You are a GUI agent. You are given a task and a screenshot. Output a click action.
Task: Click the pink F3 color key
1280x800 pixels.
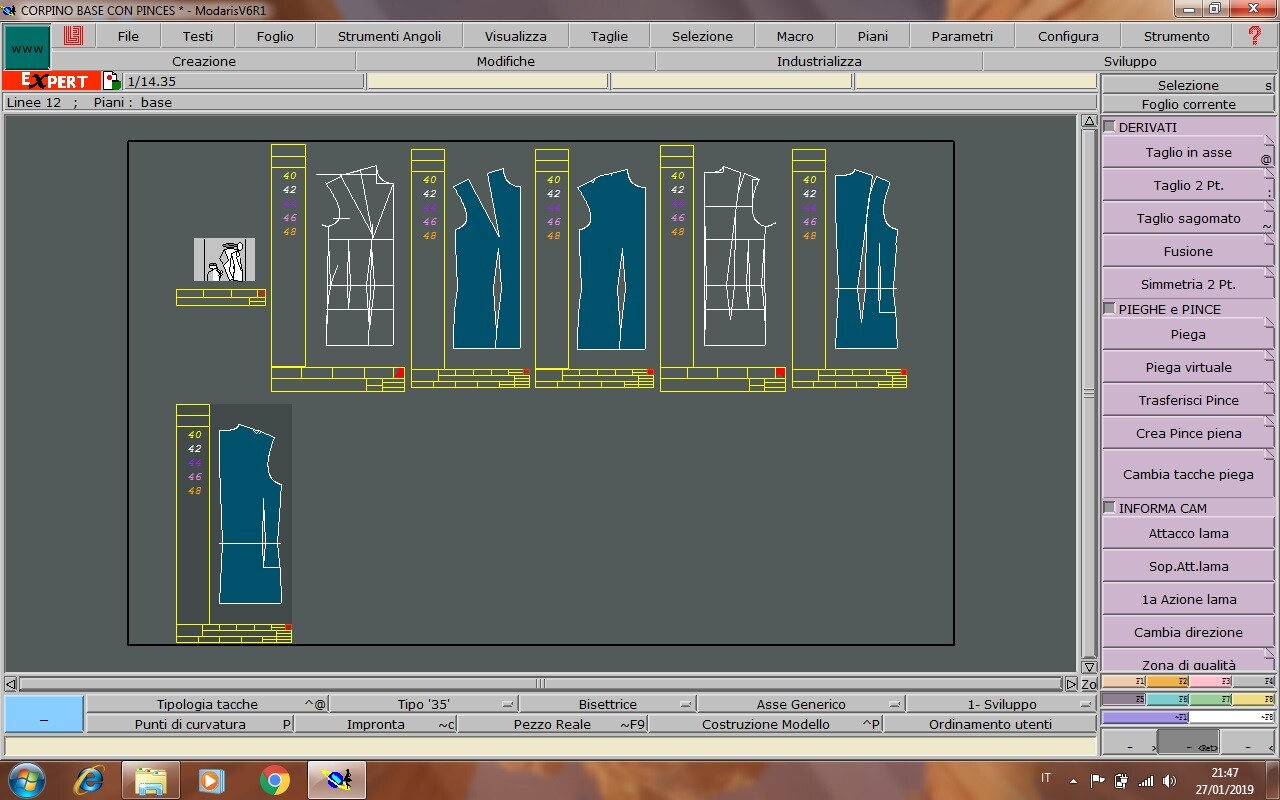click(x=1210, y=681)
